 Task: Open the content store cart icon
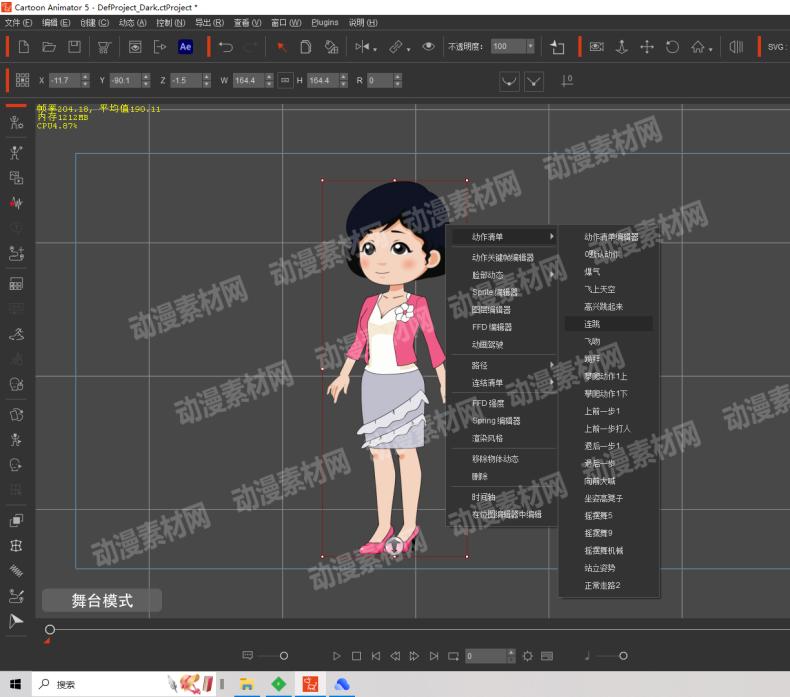(x=104, y=47)
